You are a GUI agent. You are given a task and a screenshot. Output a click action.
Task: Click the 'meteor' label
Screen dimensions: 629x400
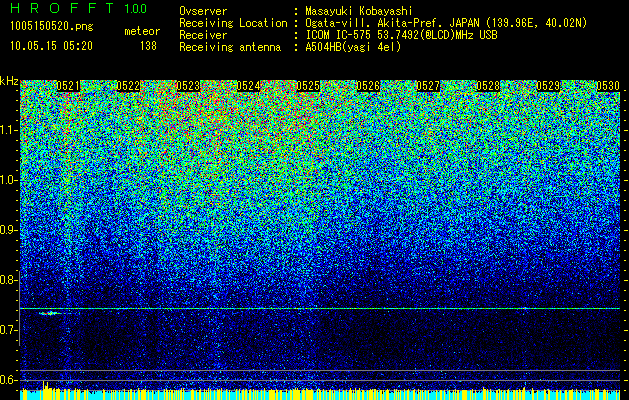(x=142, y=31)
